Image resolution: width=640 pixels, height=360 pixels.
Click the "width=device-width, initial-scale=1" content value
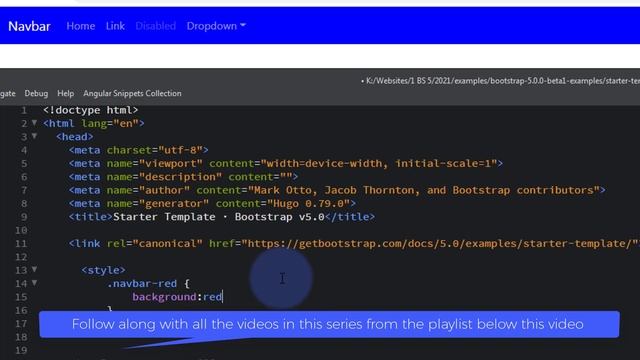point(379,164)
